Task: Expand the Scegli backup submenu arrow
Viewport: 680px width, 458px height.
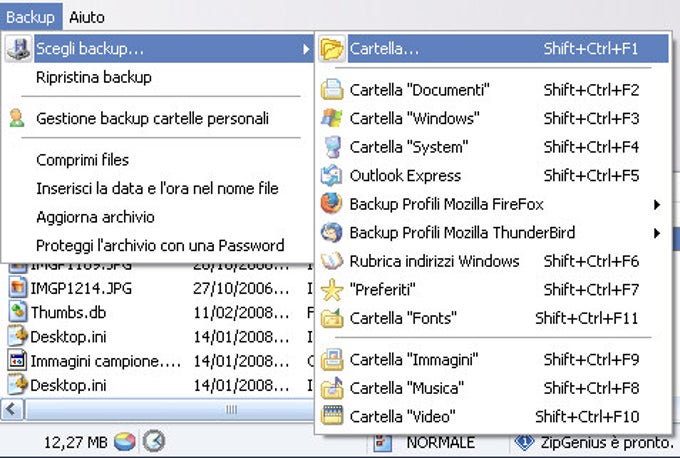Action: click(x=306, y=49)
